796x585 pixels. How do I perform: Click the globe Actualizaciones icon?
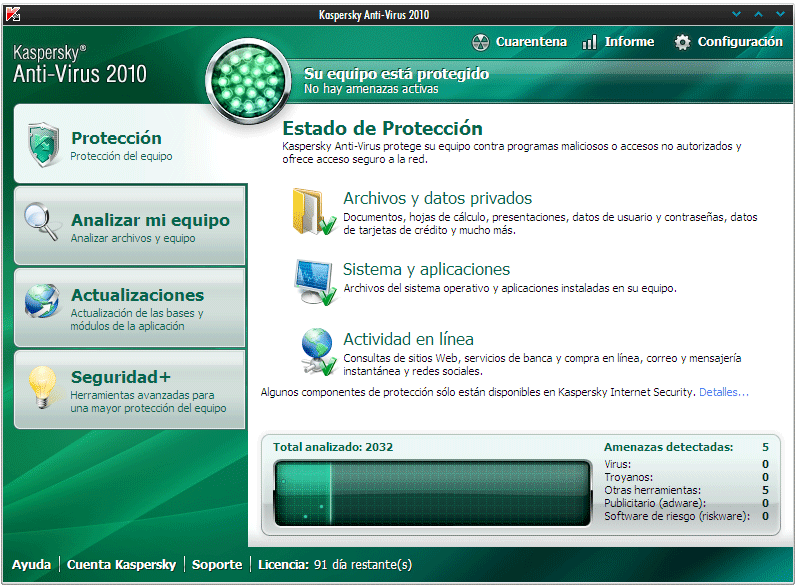[42, 302]
